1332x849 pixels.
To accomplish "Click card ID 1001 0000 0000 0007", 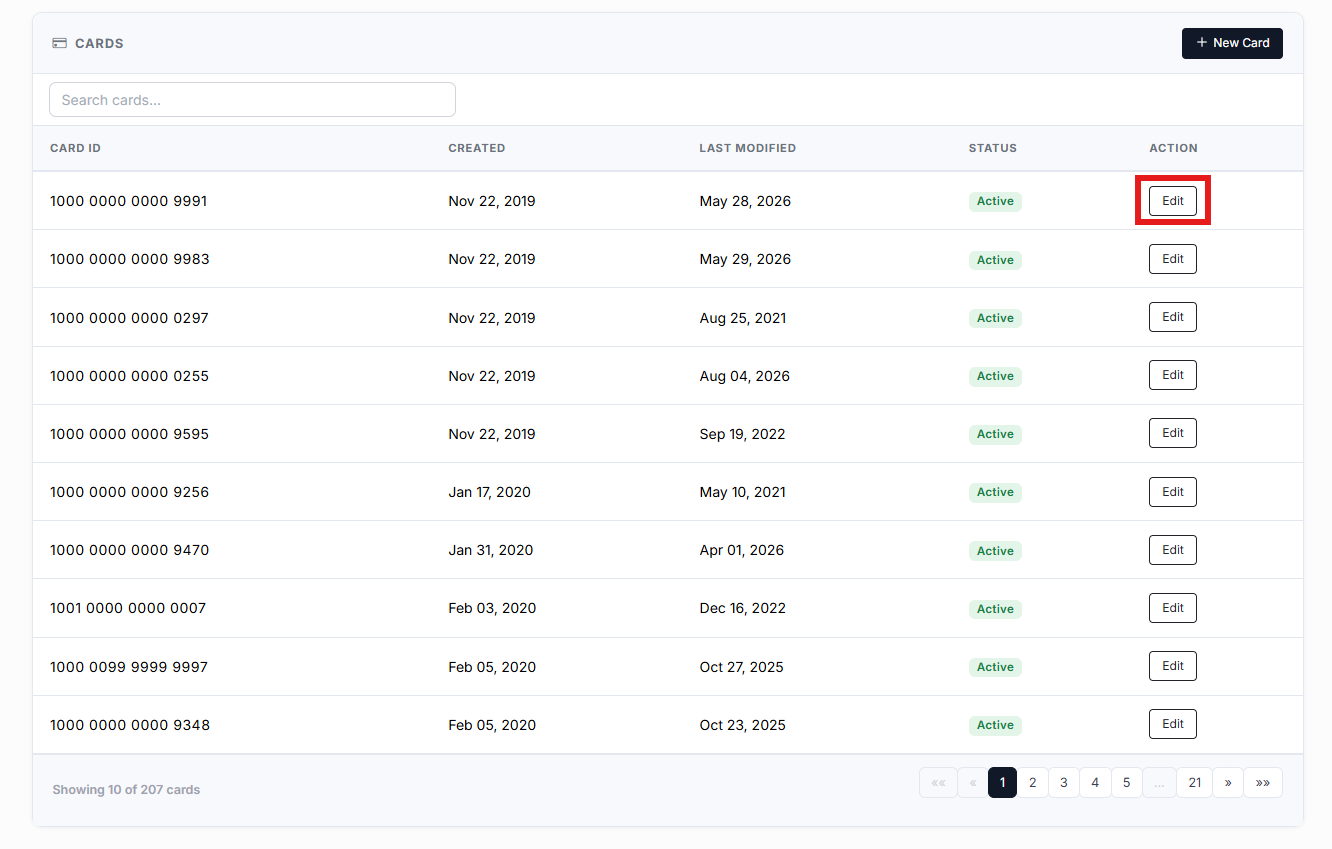I will click(128, 608).
